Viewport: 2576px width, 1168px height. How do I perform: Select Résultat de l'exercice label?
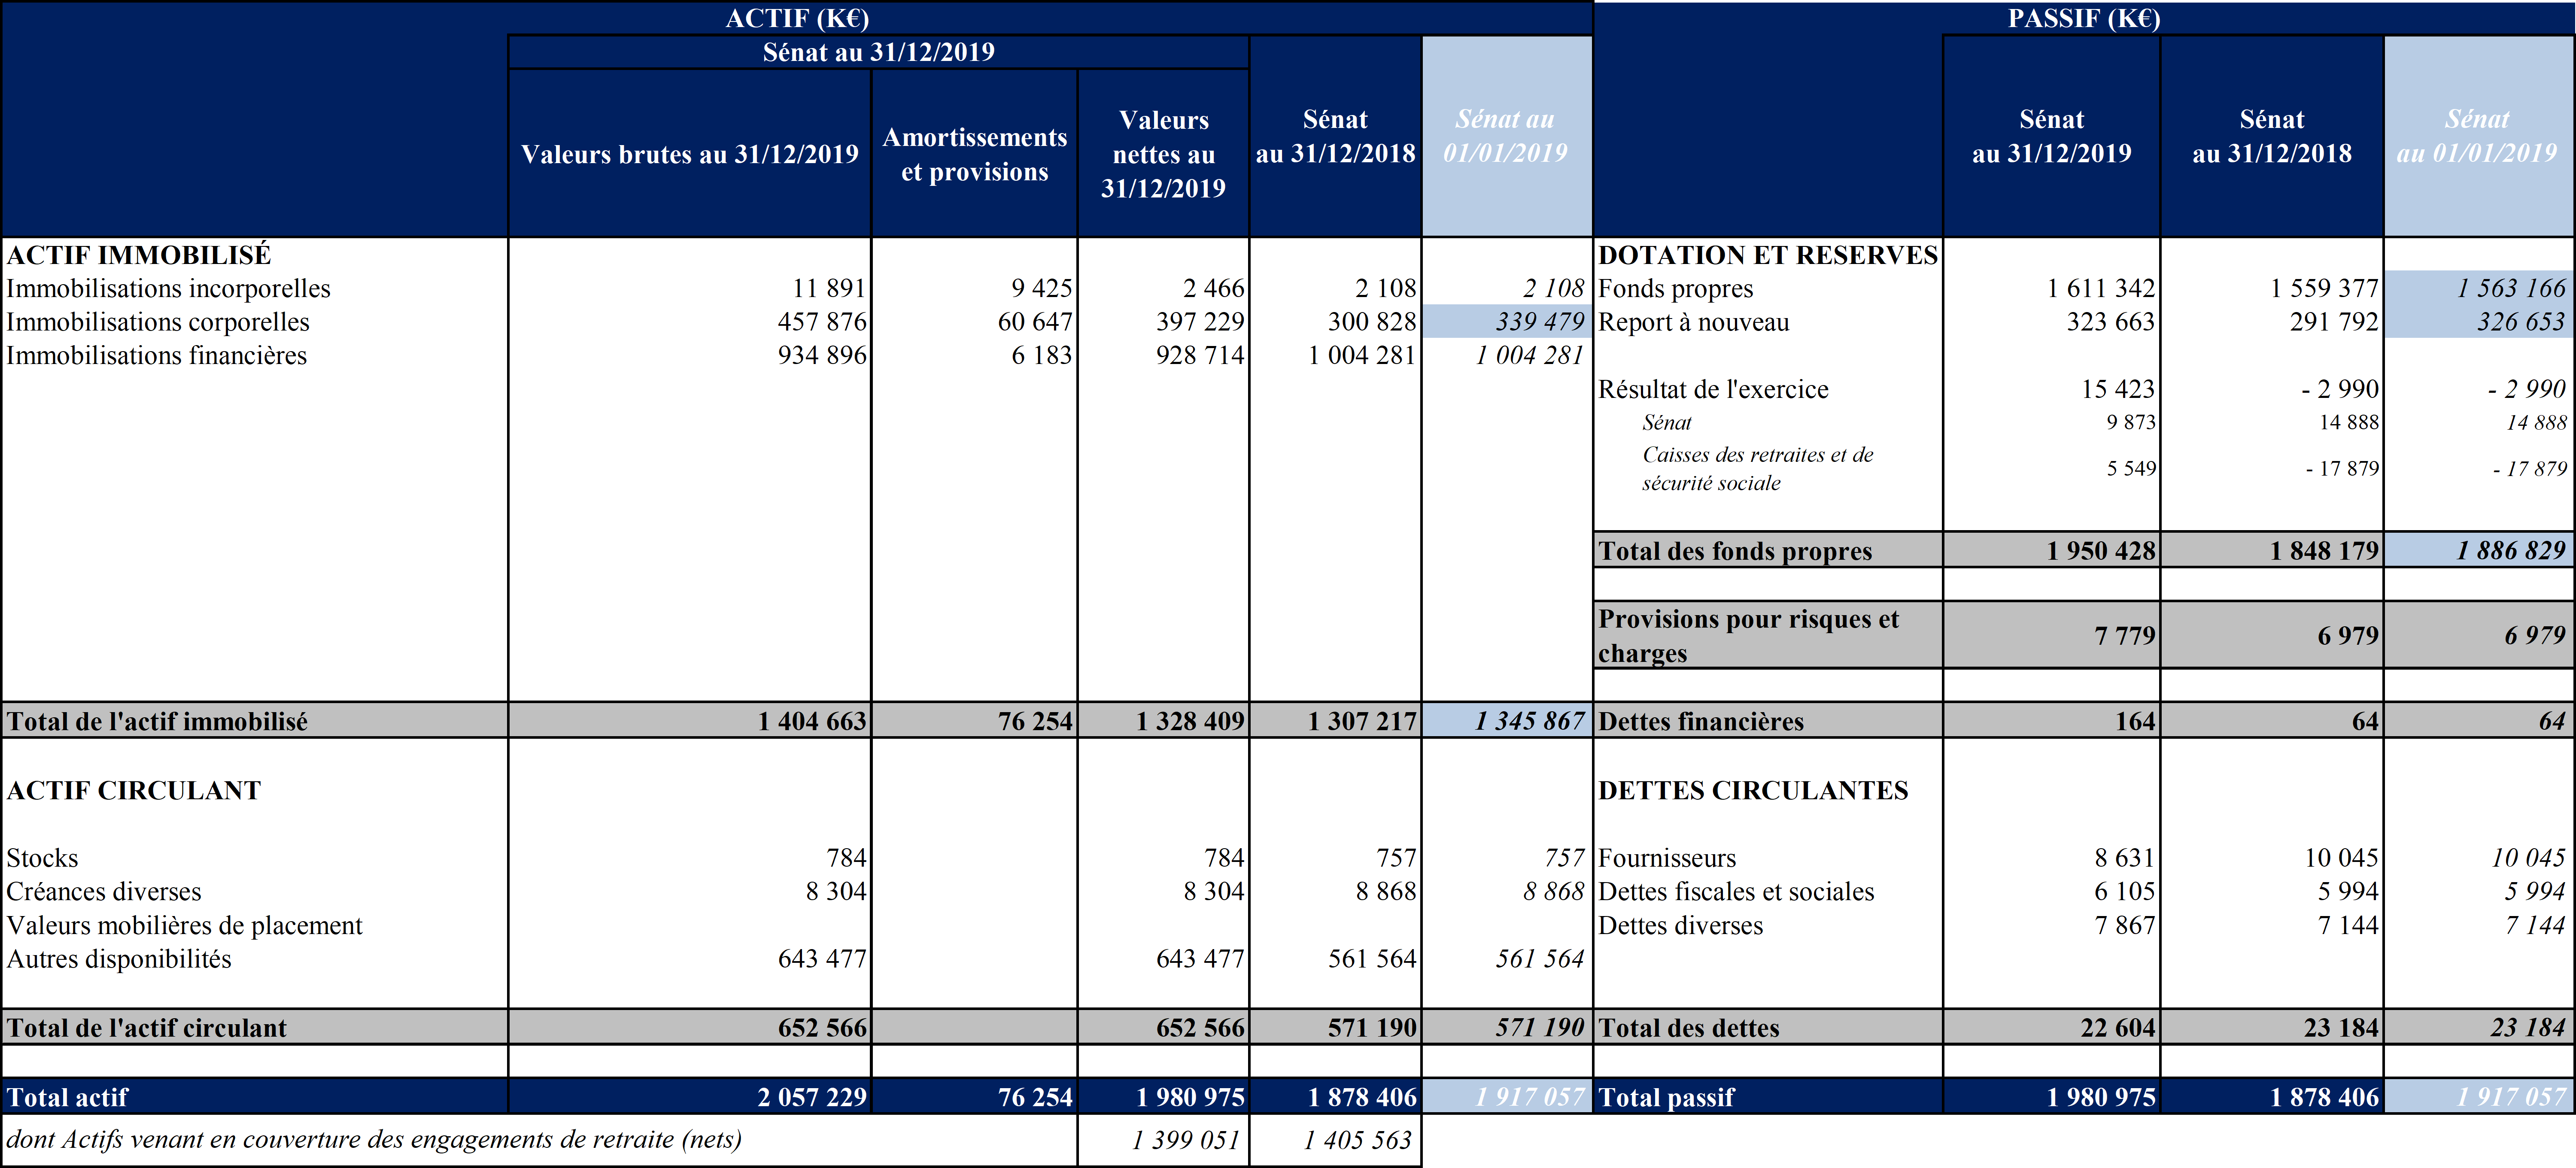coord(1713,389)
